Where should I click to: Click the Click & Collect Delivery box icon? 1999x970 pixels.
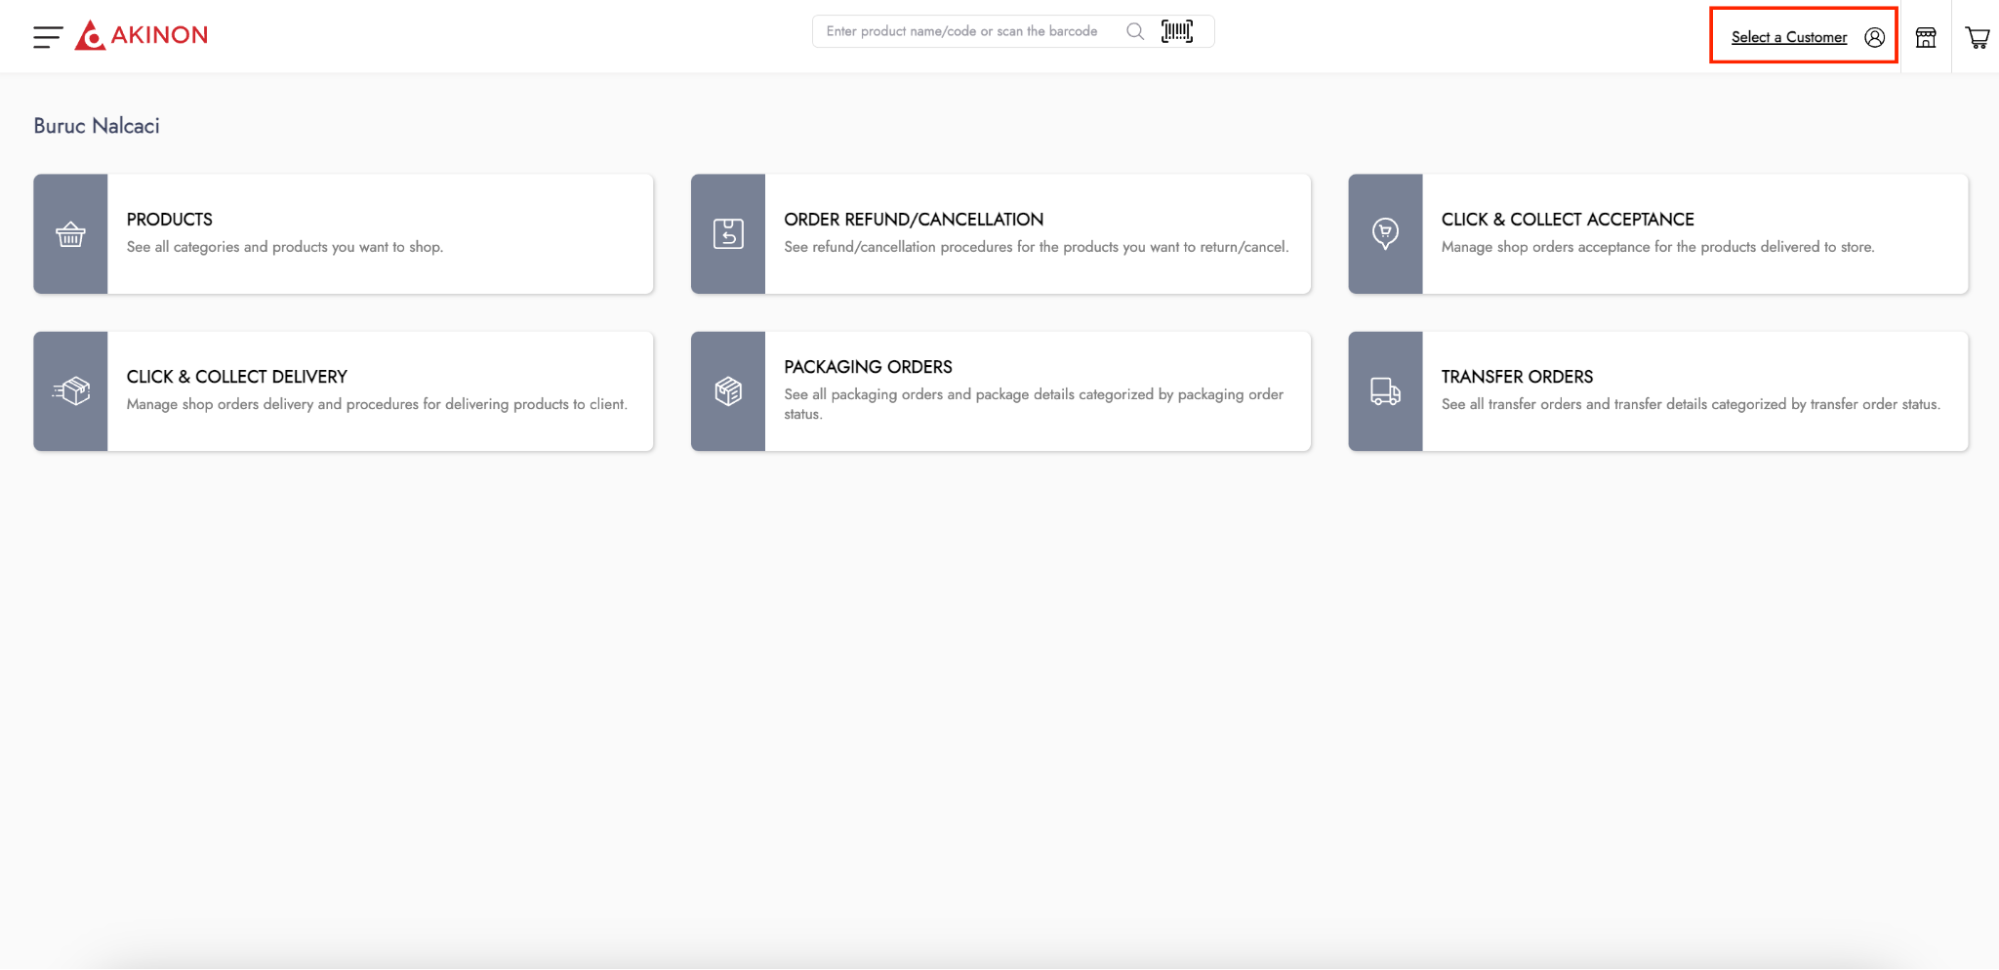pyautogui.click(x=70, y=391)
